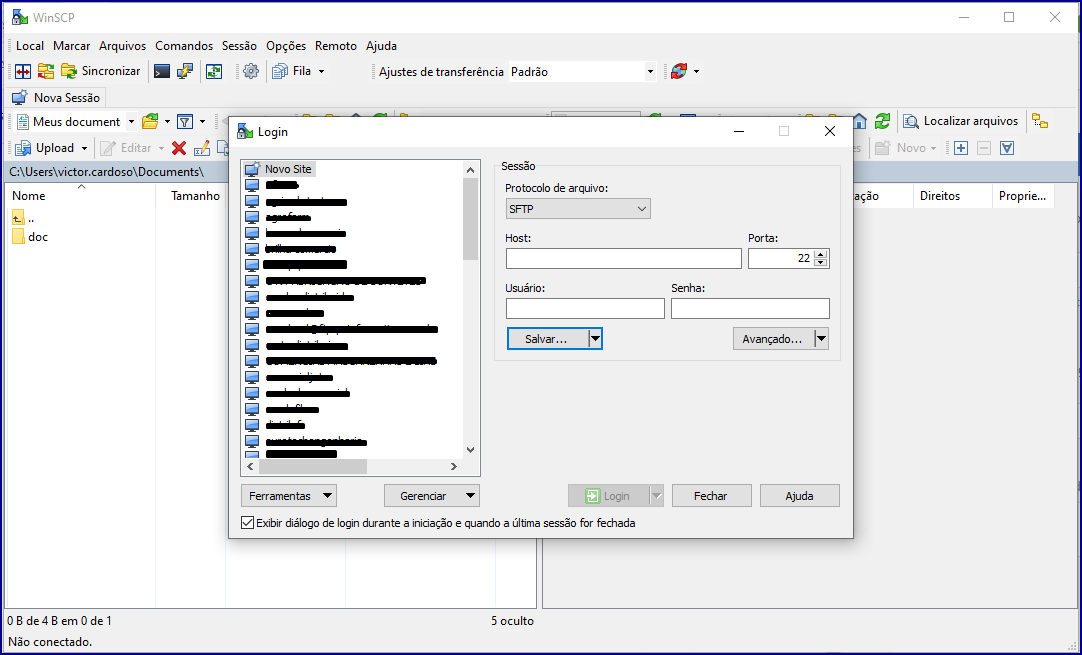The image size is (1082, 655).
Task: Expand the Avançado button dropdown arrow
Action: pyautogui.click(x=821, y=339)
